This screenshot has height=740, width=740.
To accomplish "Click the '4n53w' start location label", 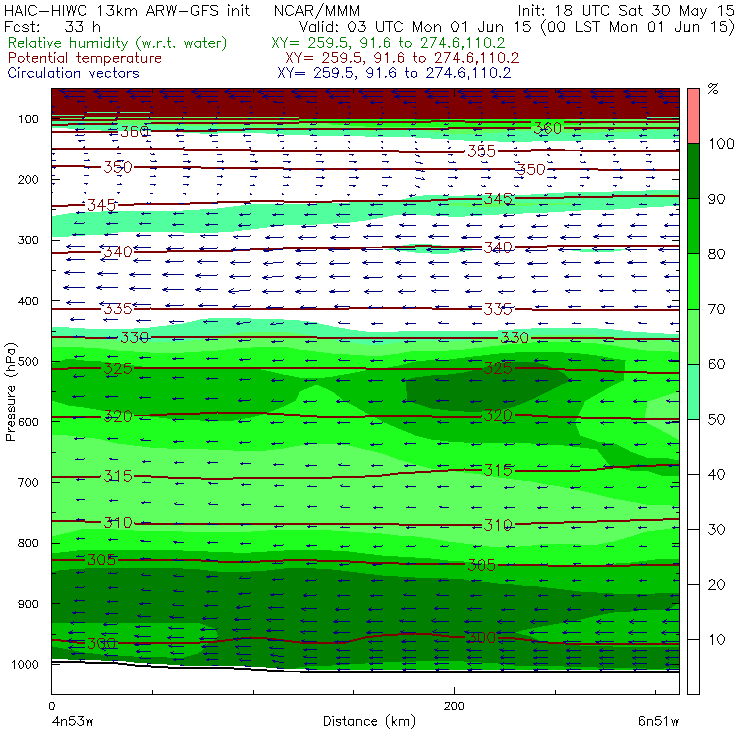I will [73, 721].
